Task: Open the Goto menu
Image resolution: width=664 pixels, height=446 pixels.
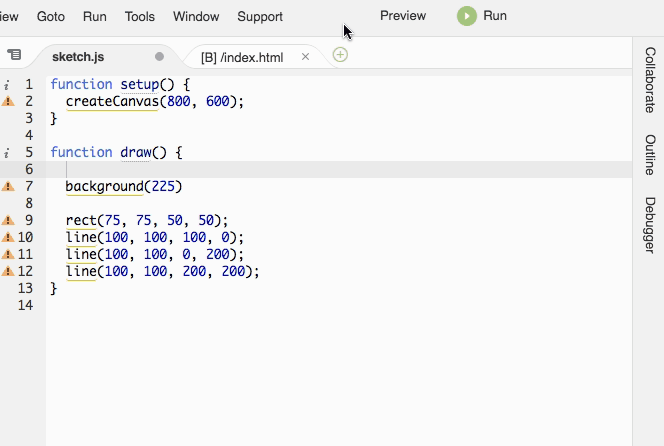Action: click(x=51, y=17)
